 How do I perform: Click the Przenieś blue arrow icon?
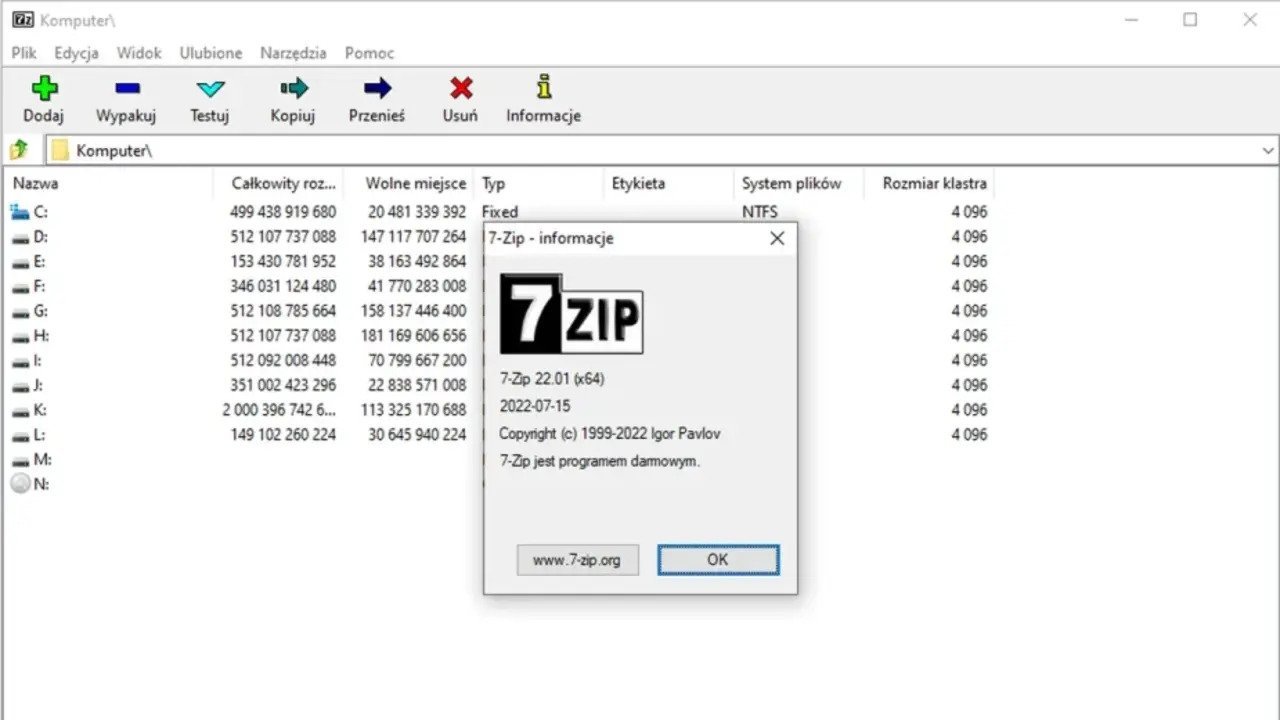point(377,88)
